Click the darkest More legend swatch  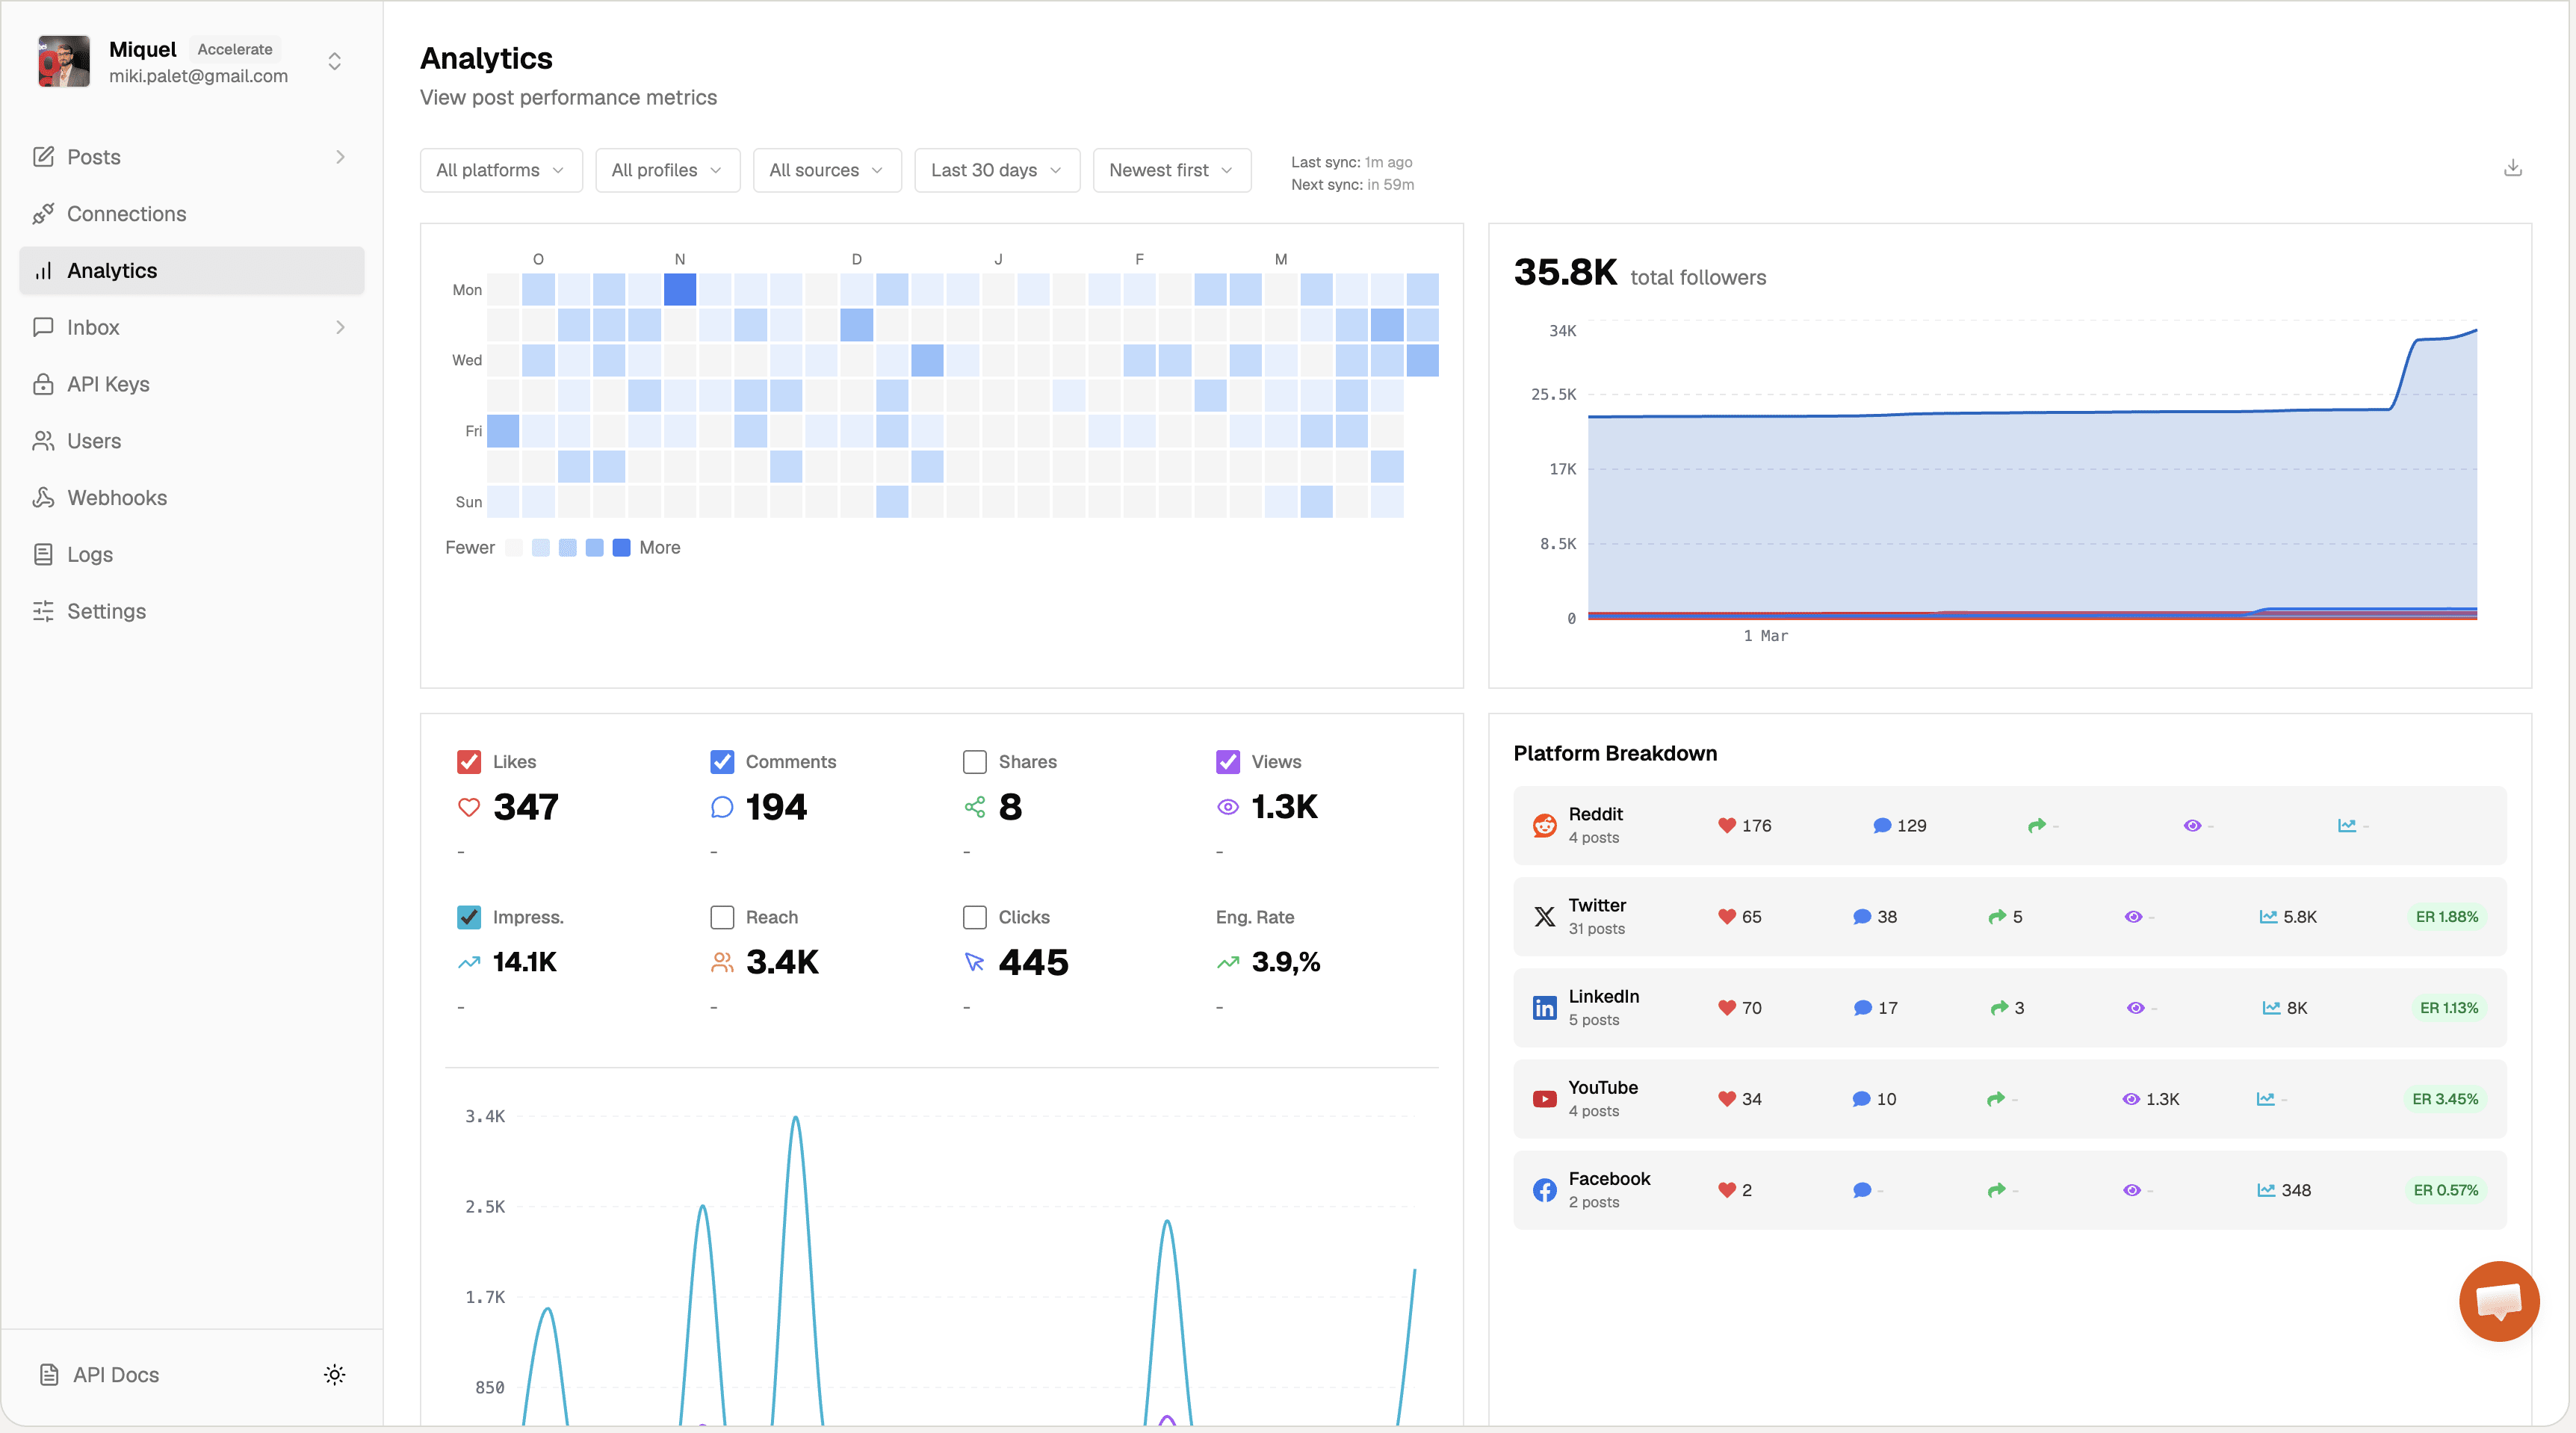point(621,548)
